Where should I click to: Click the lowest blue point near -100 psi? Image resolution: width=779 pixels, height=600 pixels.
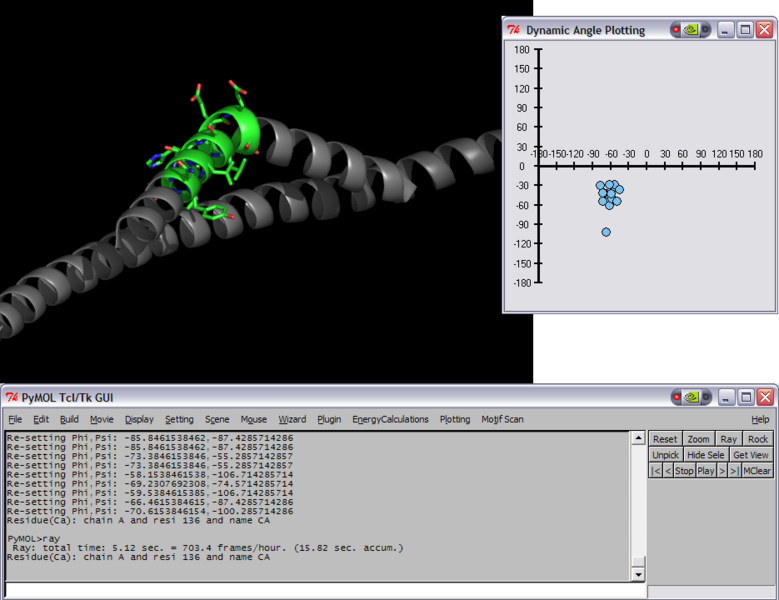[606, 232]
